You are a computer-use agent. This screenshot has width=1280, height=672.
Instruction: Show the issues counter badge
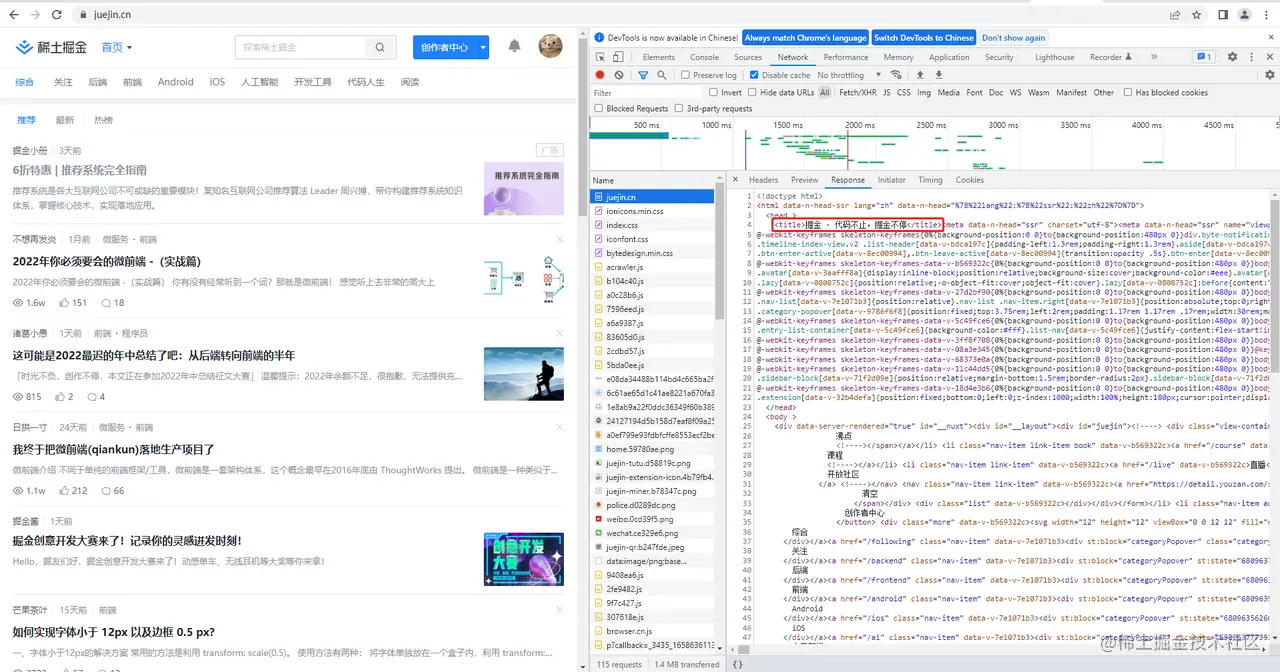pyautogui.click(x=1205, y=57)
